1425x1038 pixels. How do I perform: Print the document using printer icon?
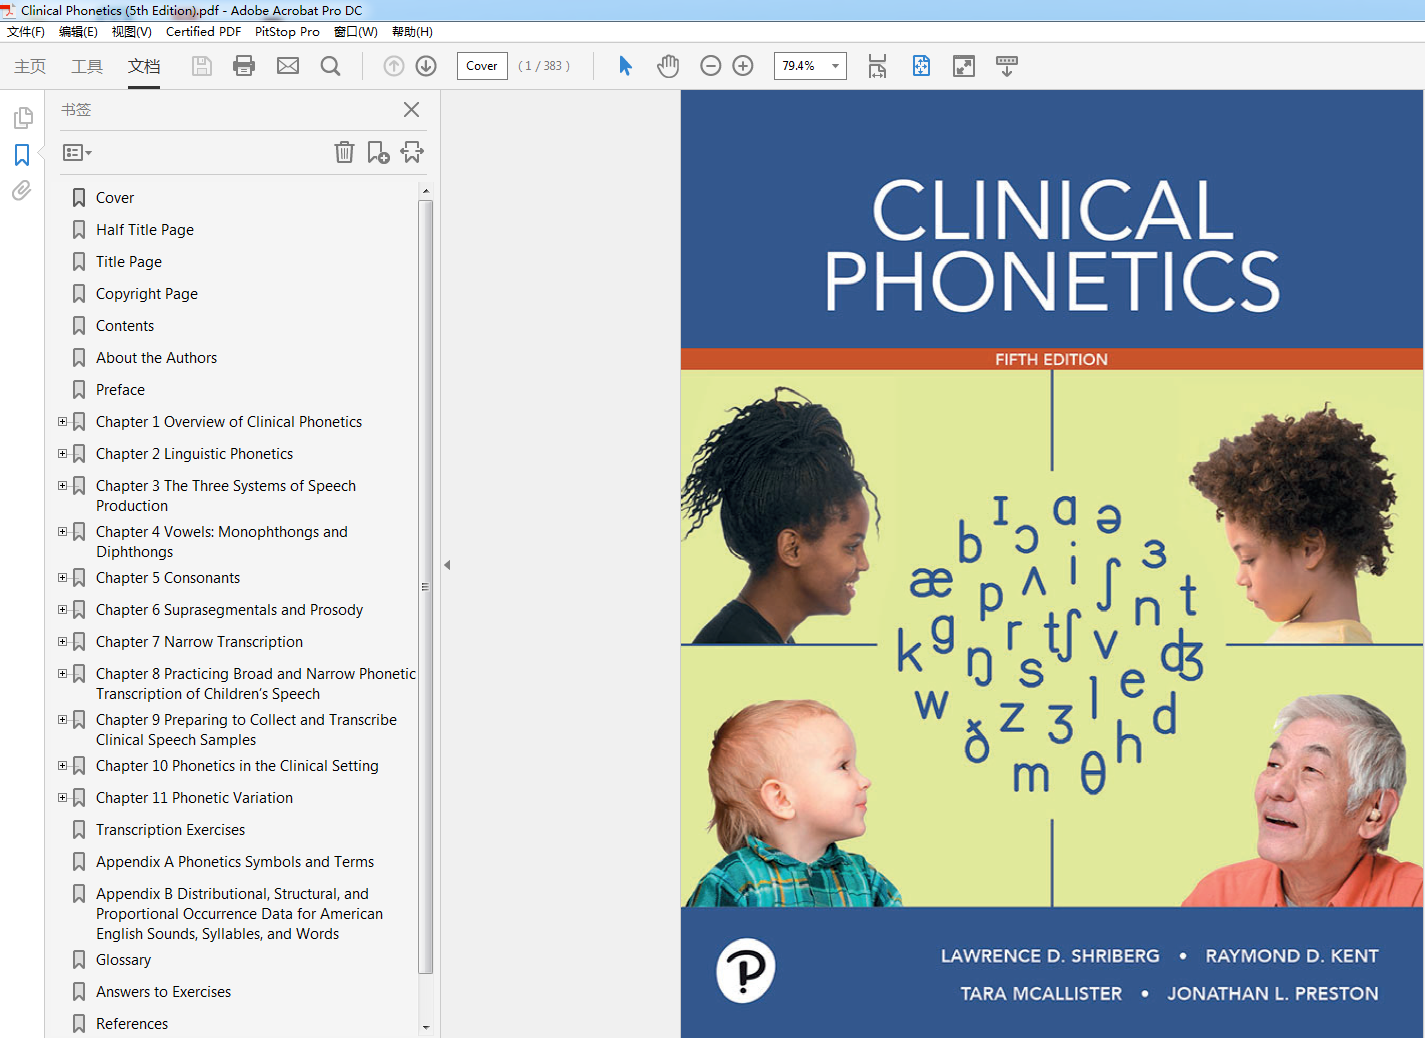tap(244, 66)
